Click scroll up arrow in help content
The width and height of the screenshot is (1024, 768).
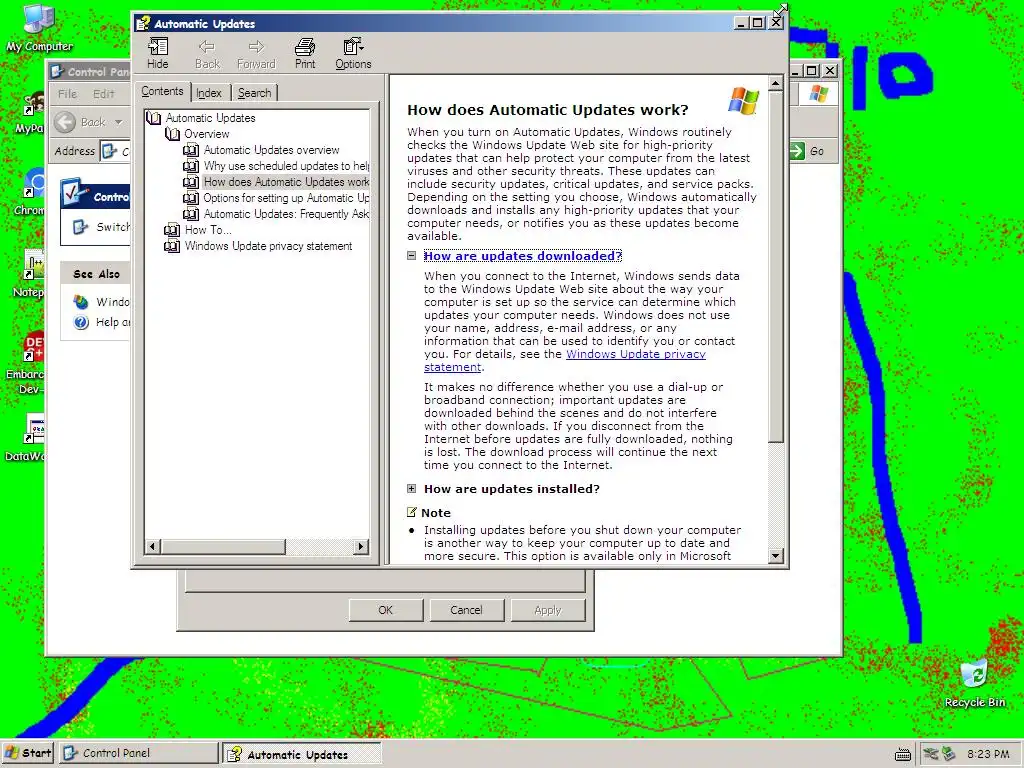click(x=775, y=83)
